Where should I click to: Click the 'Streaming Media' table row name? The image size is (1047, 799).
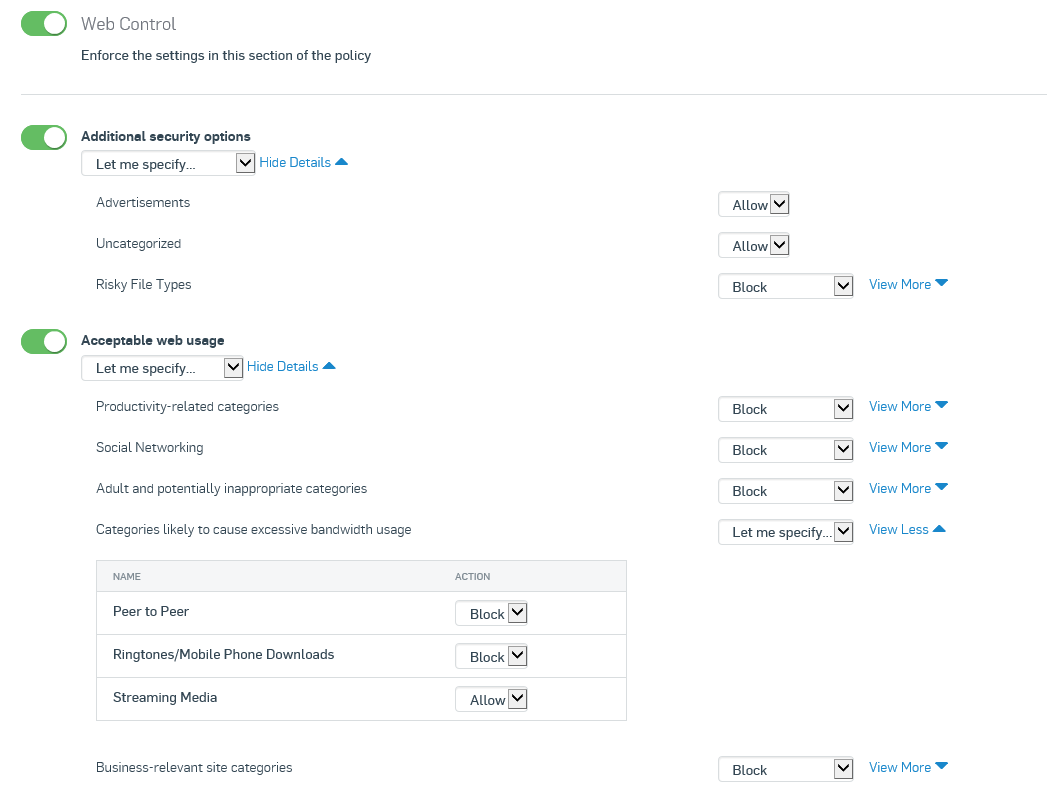tap(165, 698)
